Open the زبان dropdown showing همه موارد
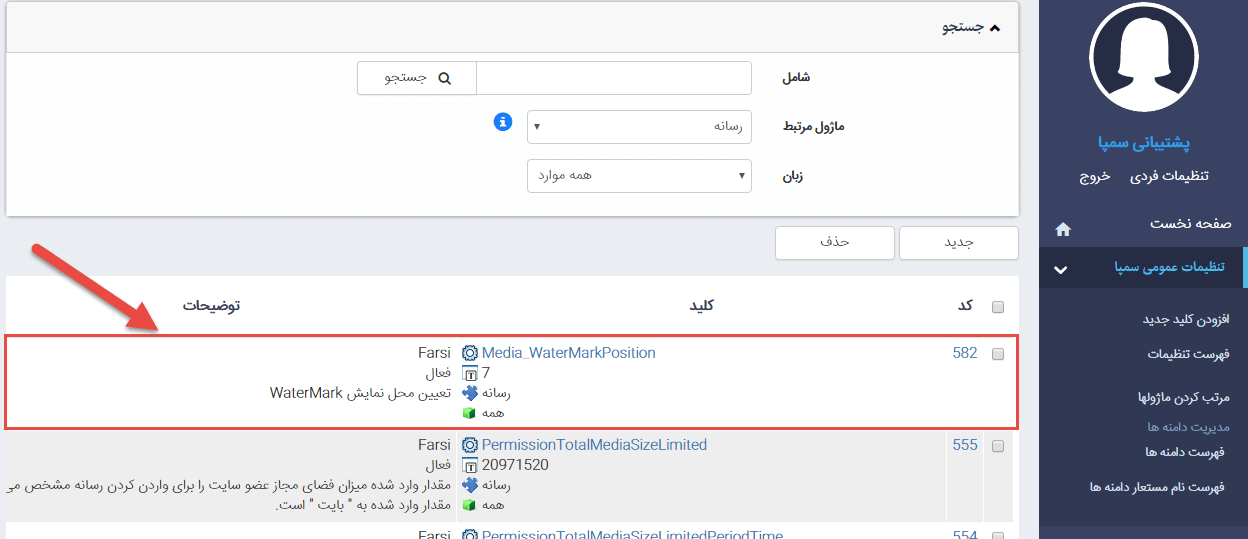 pos(639,176)
